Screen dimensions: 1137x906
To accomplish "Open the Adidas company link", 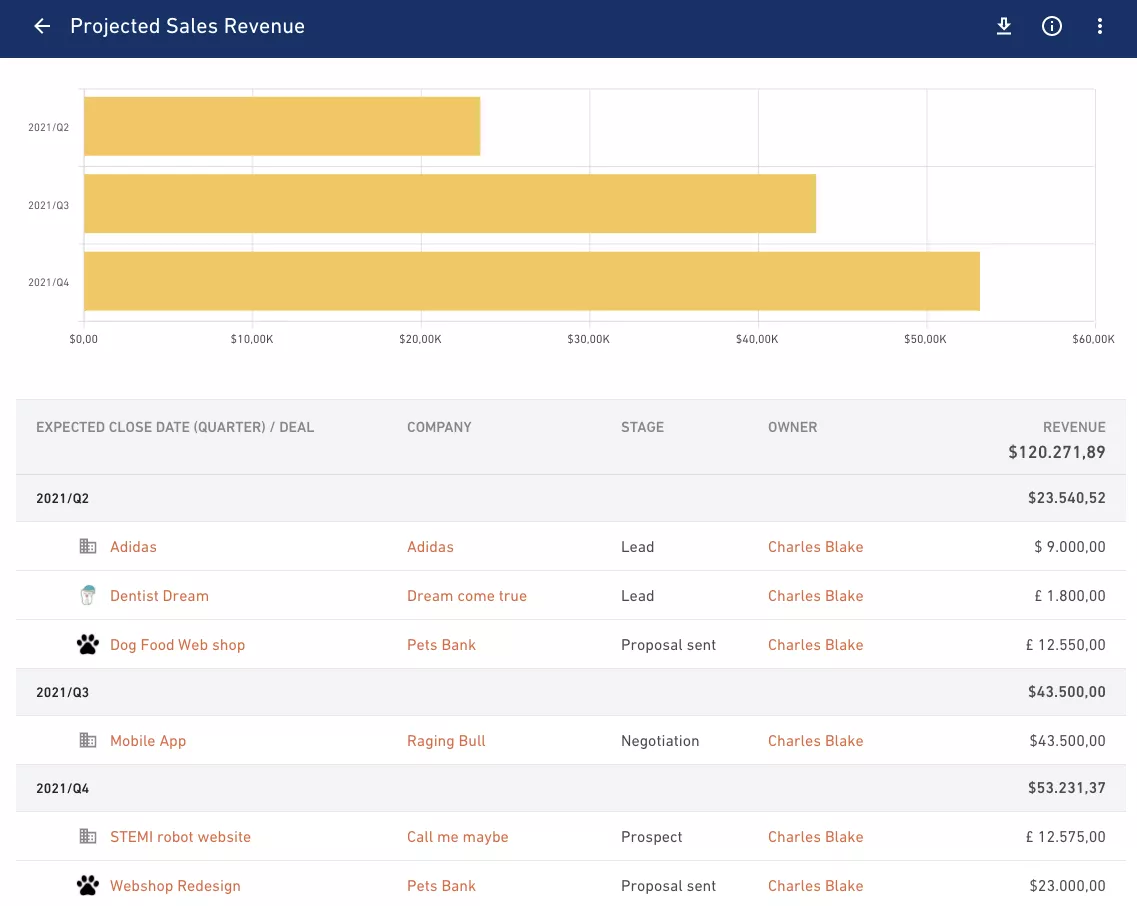I will [430, 547].
